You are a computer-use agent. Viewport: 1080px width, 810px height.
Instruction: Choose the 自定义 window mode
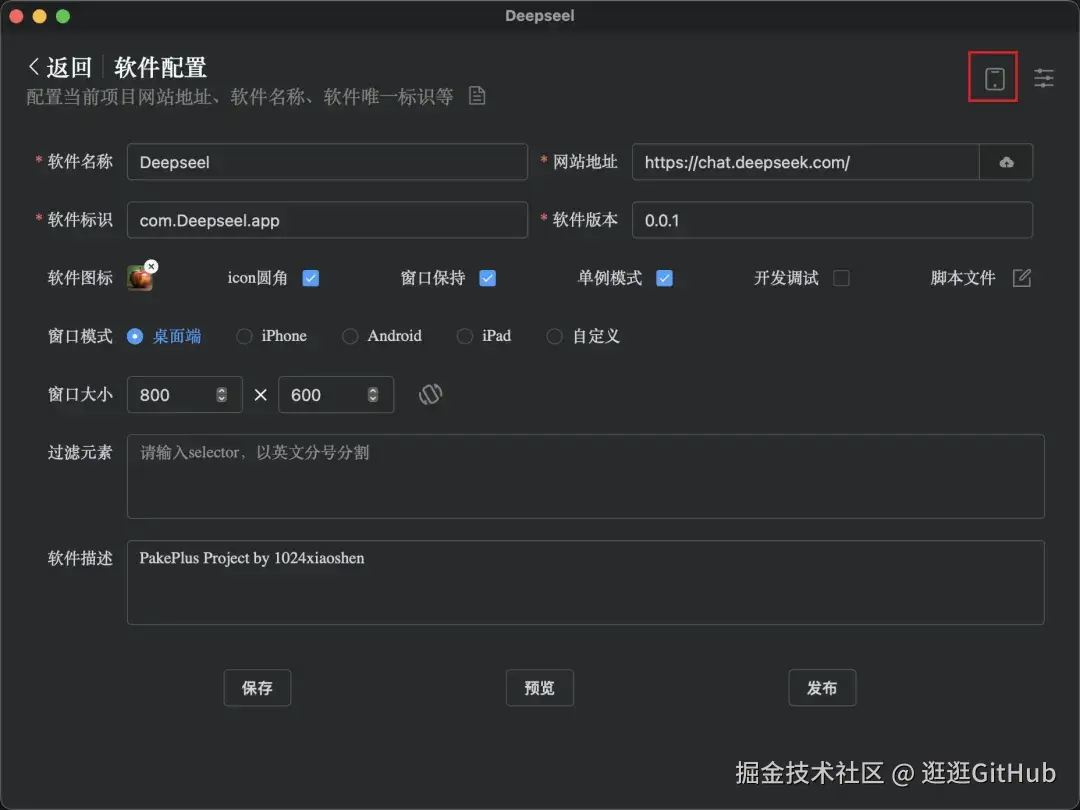(554, 337)
